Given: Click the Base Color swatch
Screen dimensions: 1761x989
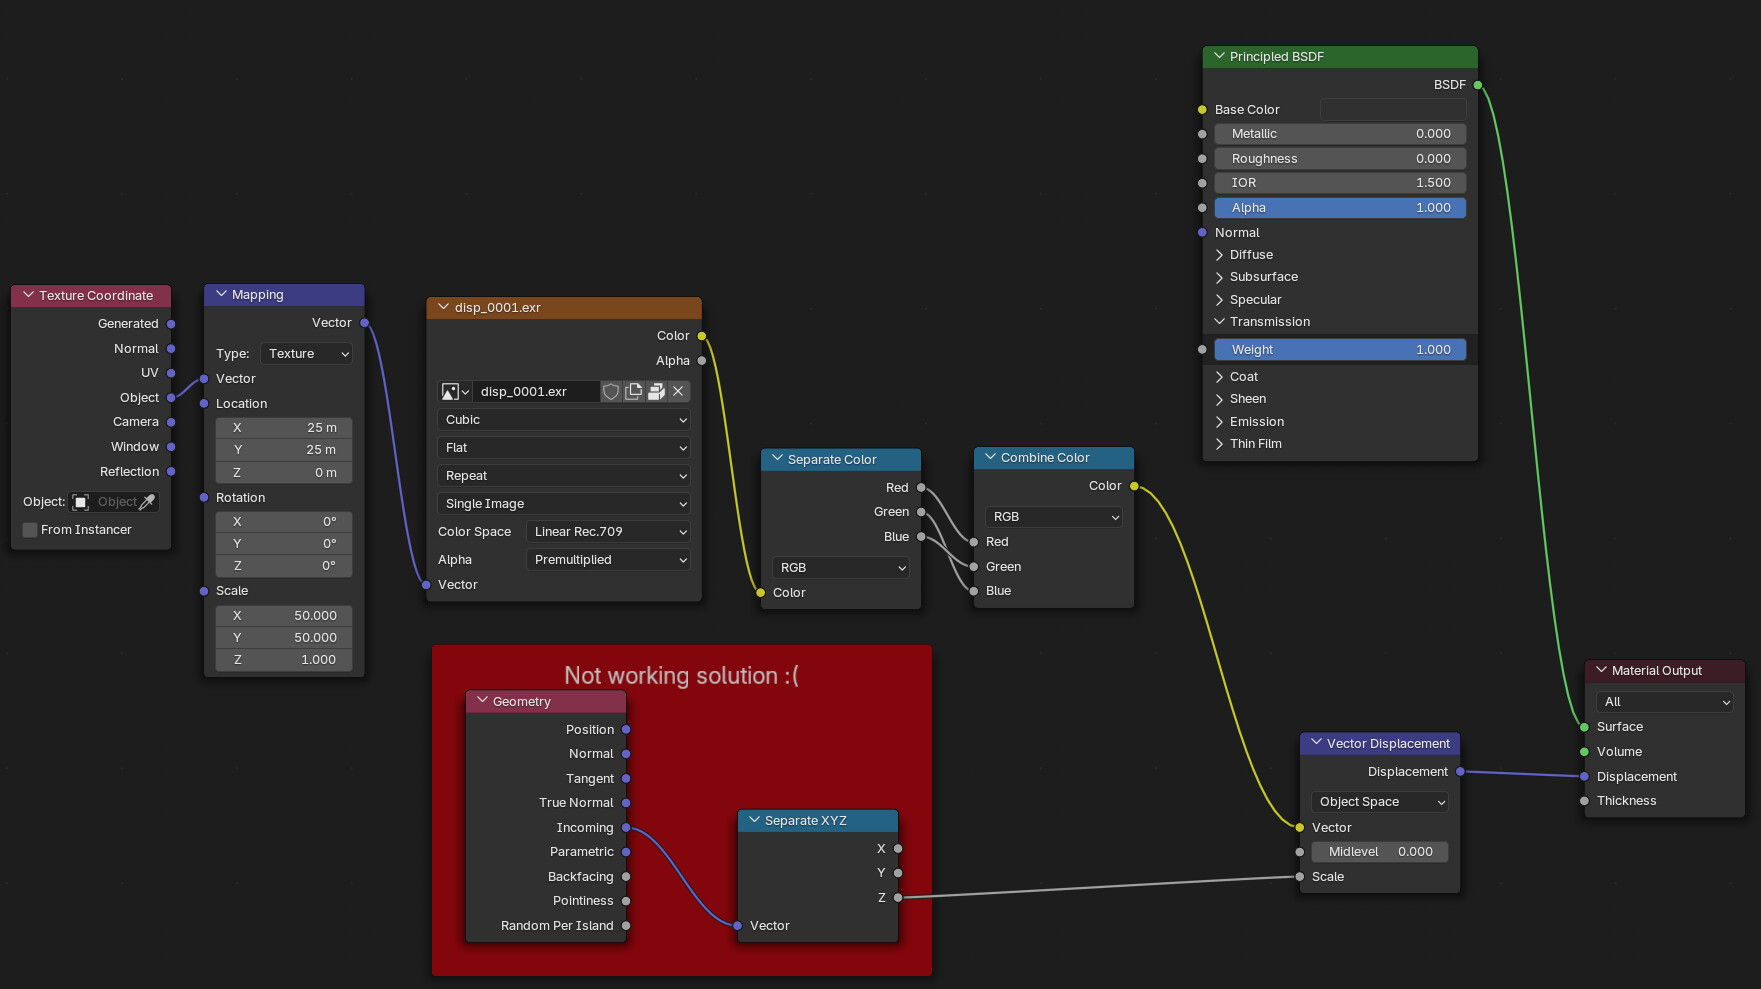Looking at the screenshot, I should (x=1393, y=110).
